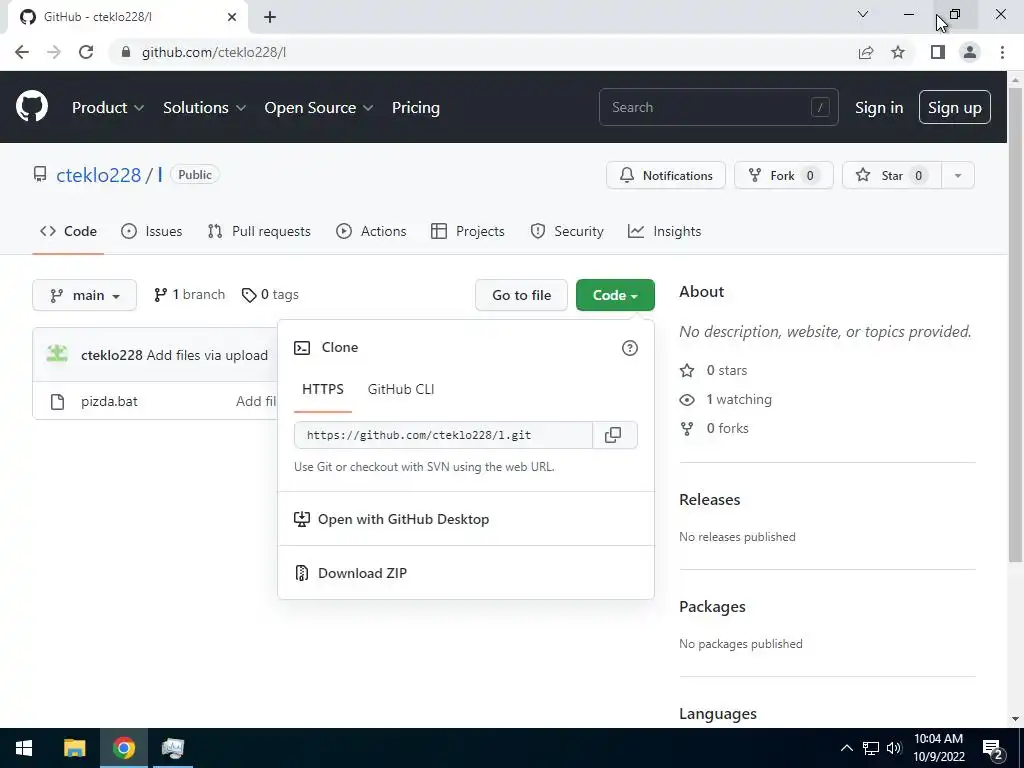Switch to the Pull requests tab
1024x768 pixels.
click(x=259, y=231)
